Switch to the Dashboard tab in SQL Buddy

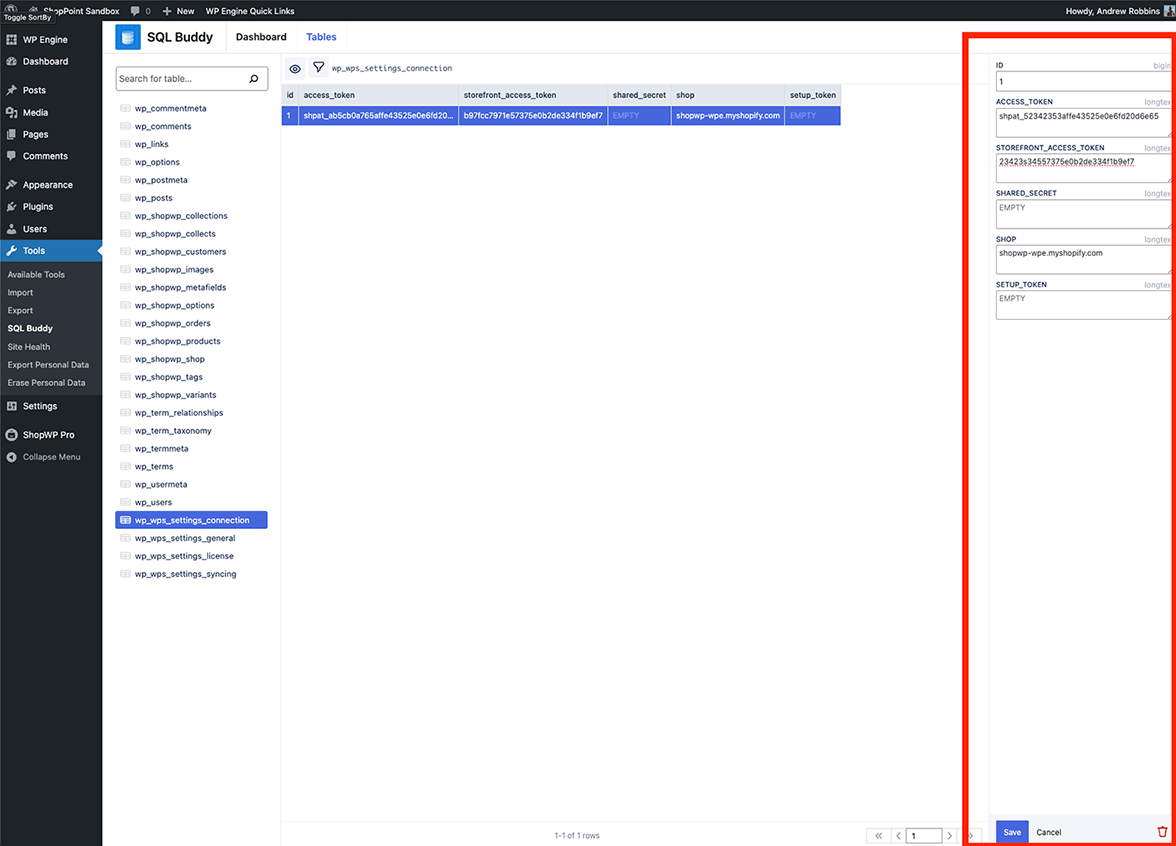[261, 37]
